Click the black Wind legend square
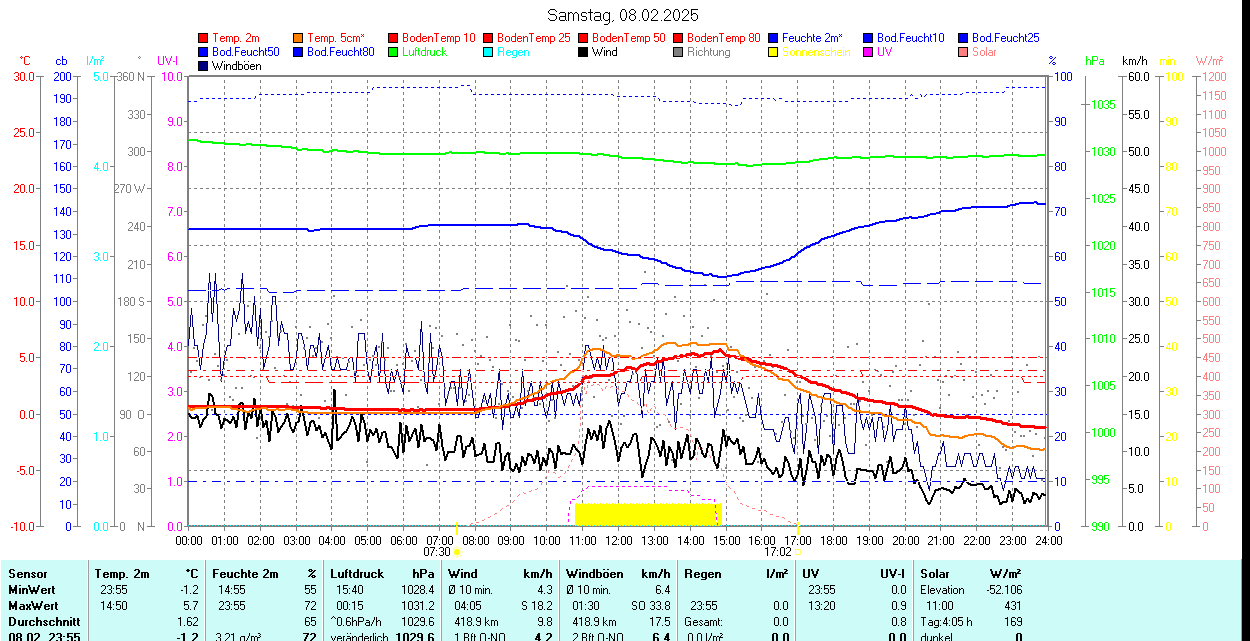This screenshot has width=1250, height=641. click(x=583, y=52)
